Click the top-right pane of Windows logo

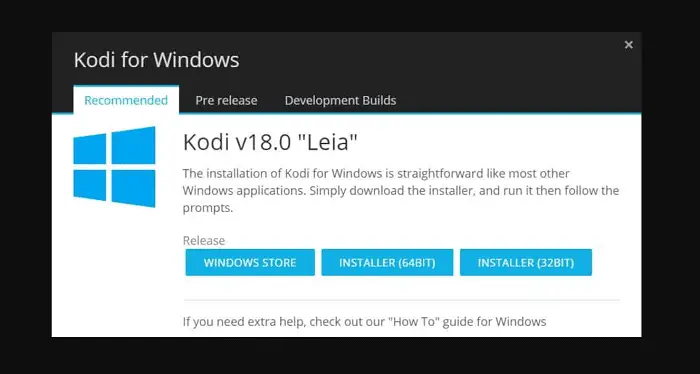[x=133, y=145]
